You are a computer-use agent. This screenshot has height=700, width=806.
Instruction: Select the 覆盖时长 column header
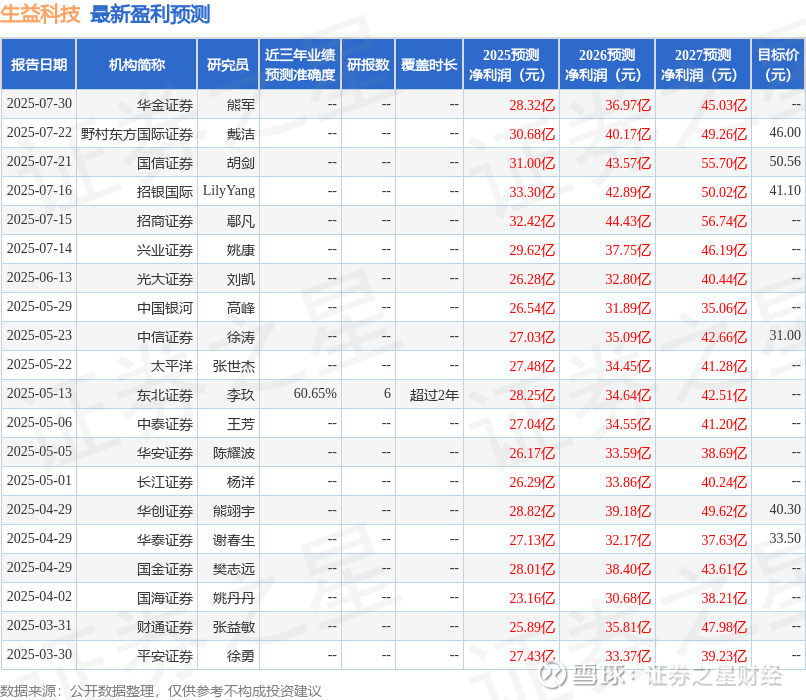pos(429,64)
